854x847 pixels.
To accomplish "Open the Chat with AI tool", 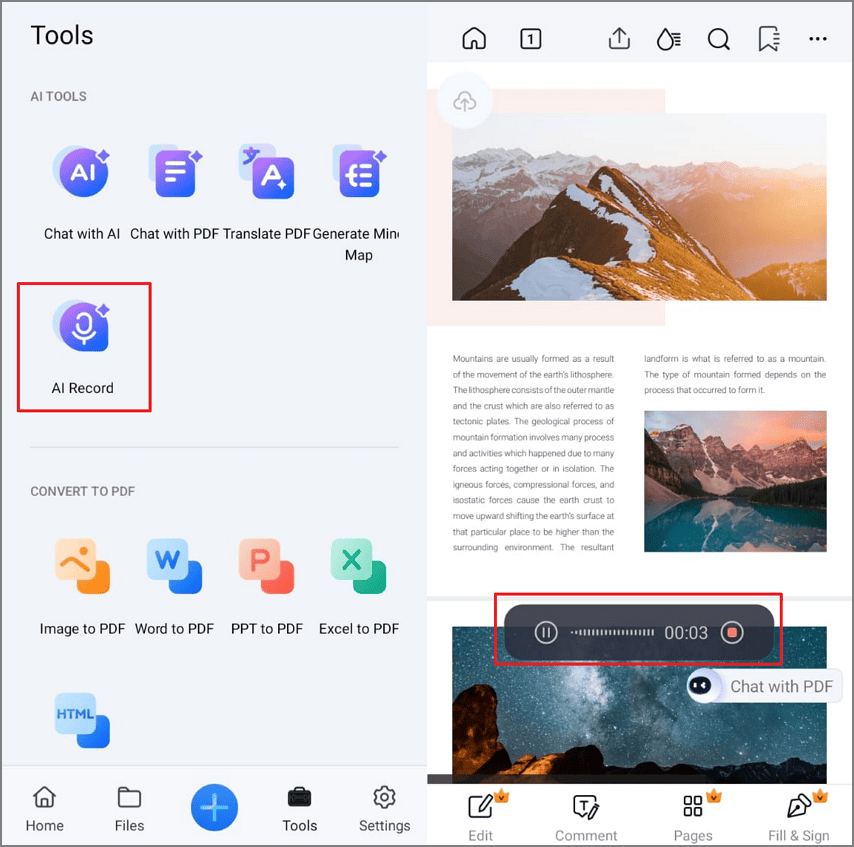I will click(x=82, y=192).
